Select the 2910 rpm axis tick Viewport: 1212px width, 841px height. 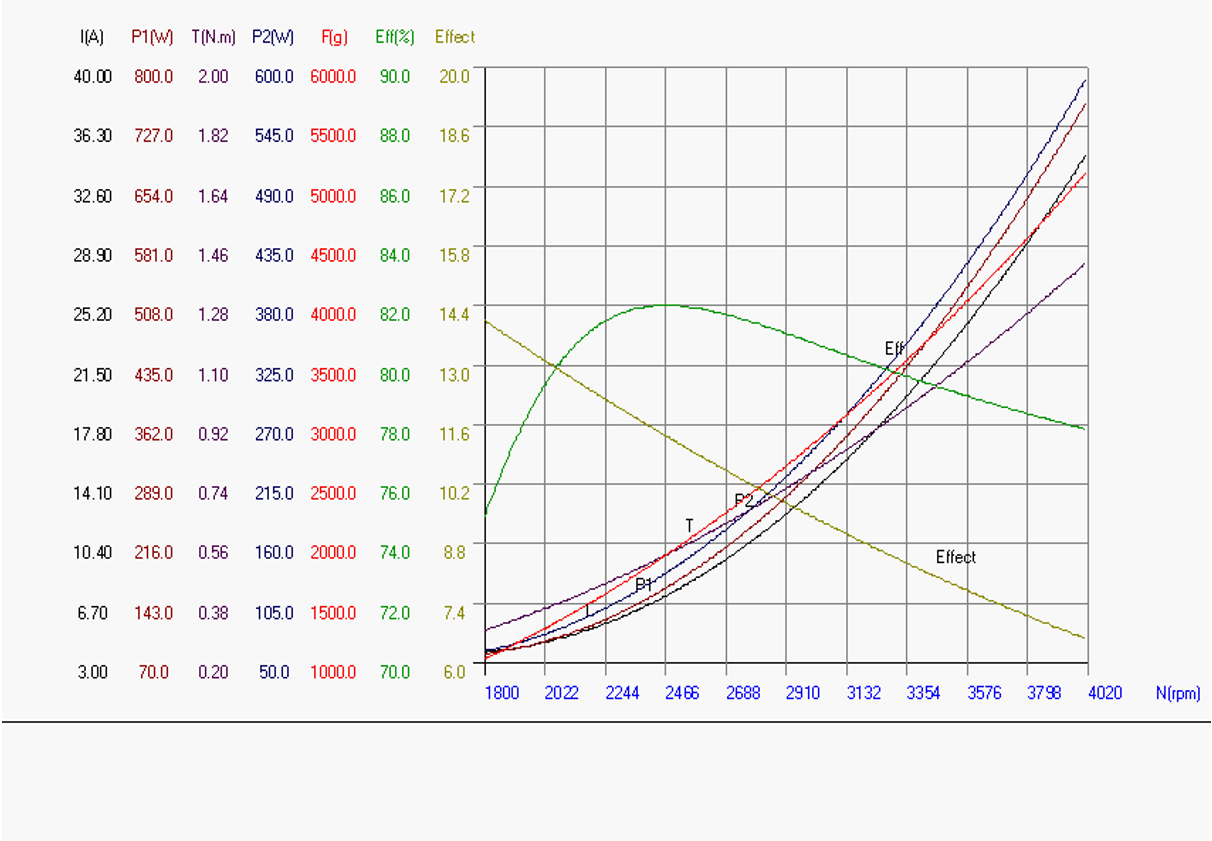803,693
